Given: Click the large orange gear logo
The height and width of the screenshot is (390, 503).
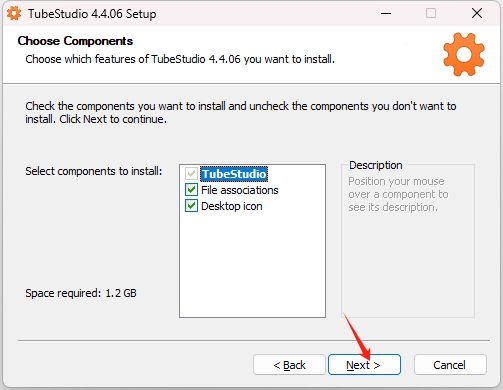Looking at the screenshot, I should click(464, 54).
